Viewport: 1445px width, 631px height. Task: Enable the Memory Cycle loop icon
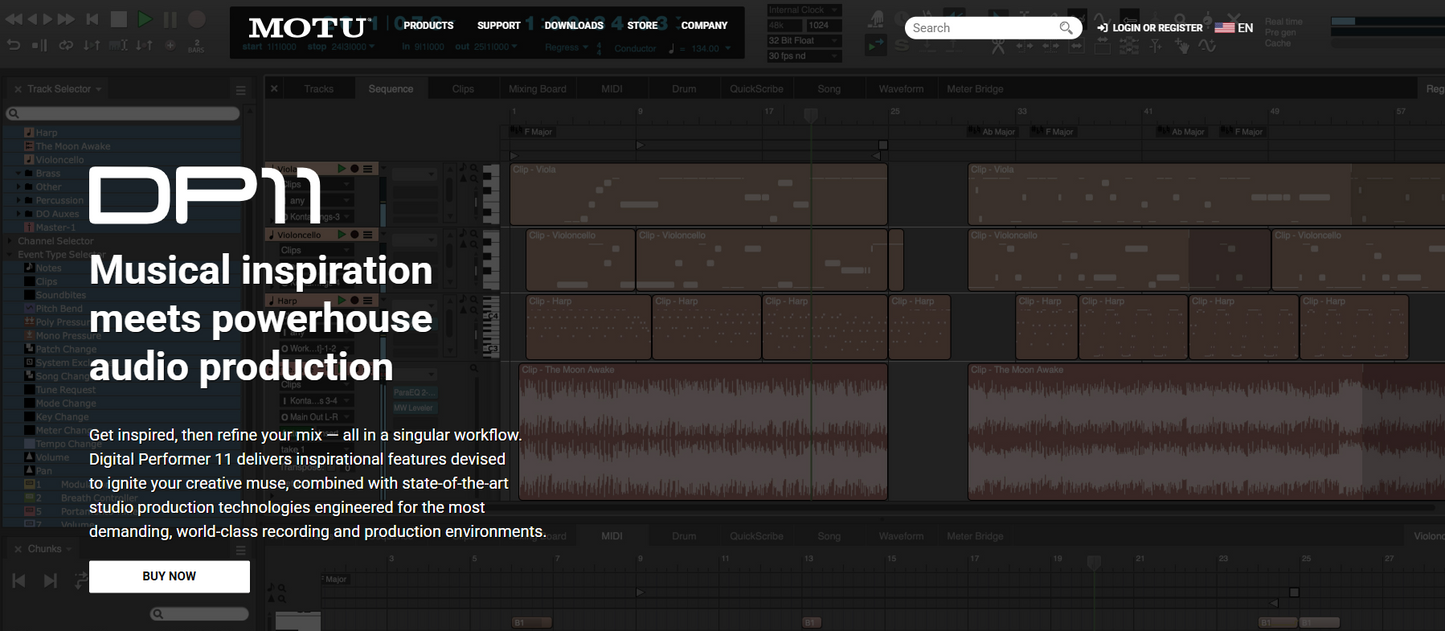tap(66, 44)
